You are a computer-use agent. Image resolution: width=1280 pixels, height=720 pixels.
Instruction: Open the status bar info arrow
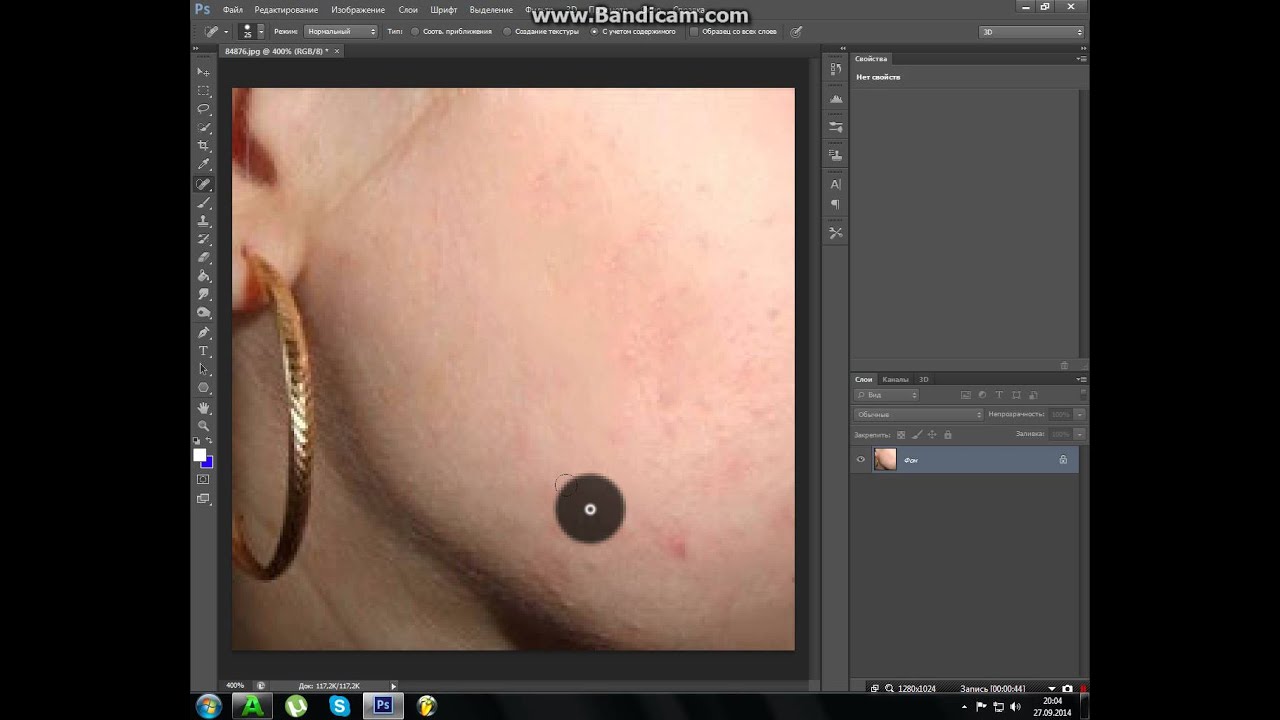[x=394, y=686]
